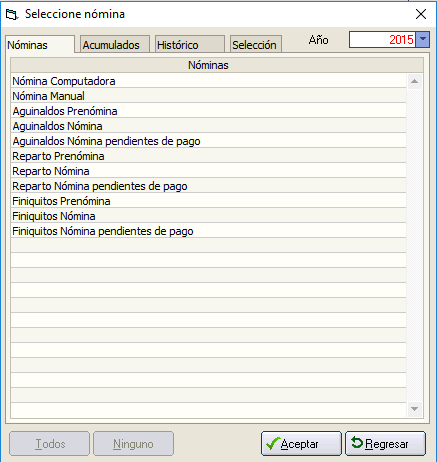Click the 2015 year input field
Image resolution: width=437 pixels, height=462 pixels.
point(382,39)
